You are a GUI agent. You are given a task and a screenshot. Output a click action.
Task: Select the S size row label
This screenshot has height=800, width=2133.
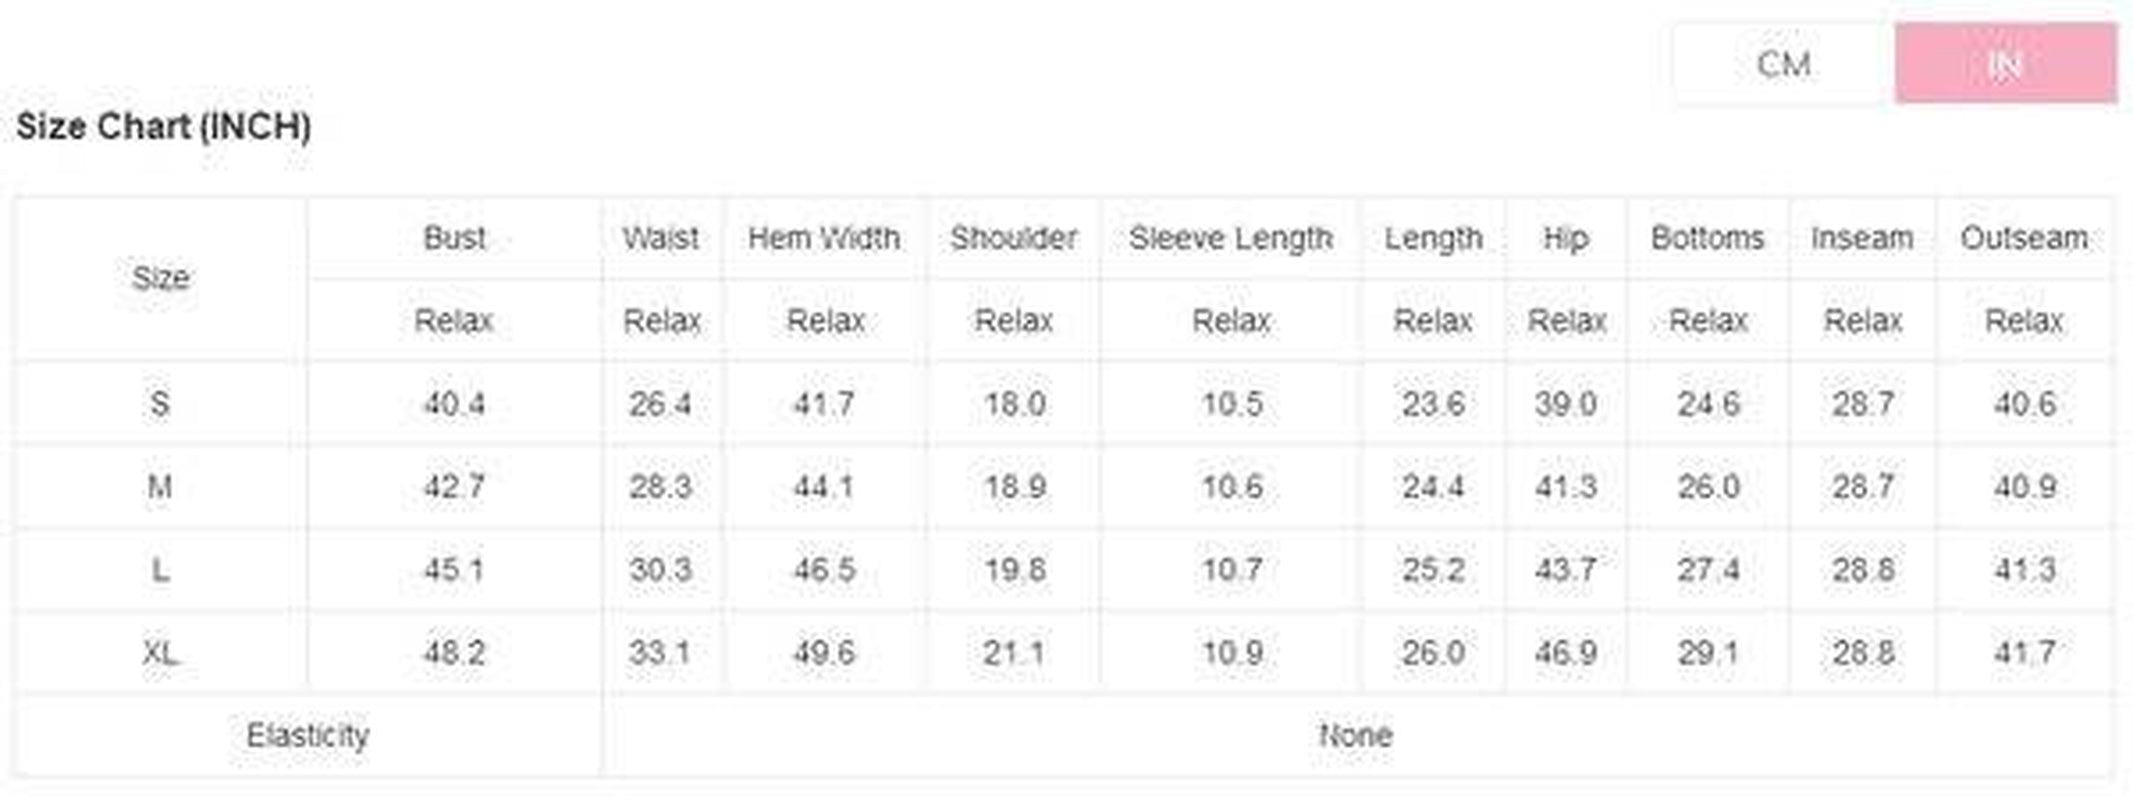pos(160,404)
